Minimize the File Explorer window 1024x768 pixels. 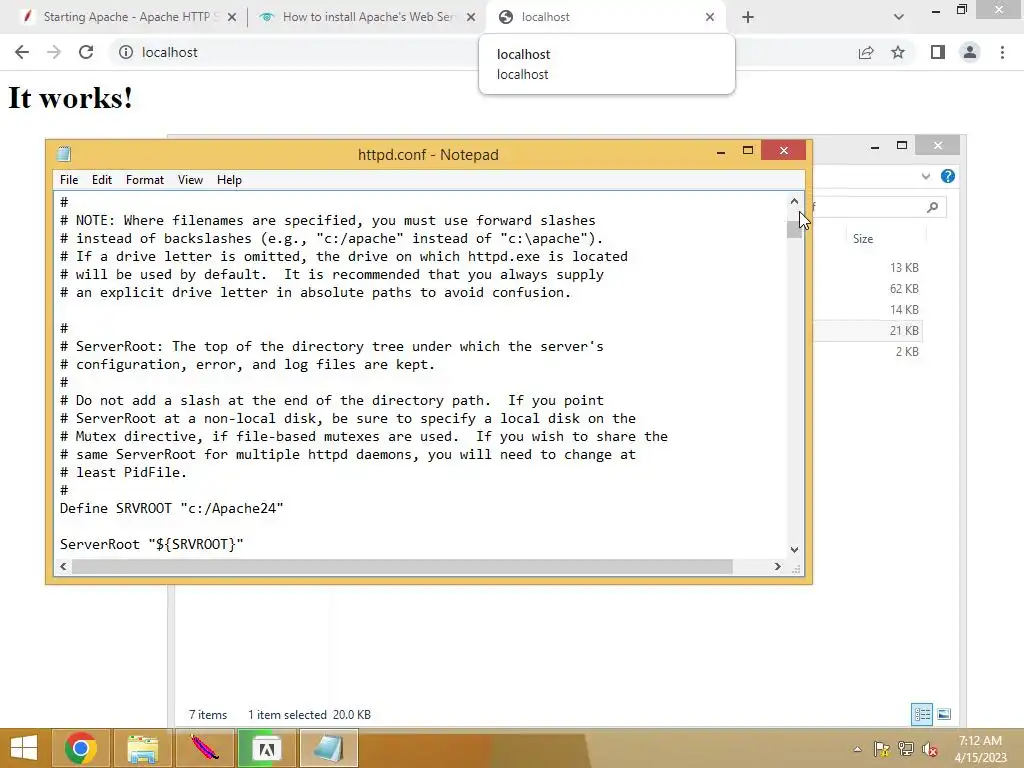click(x=875, y=146)
